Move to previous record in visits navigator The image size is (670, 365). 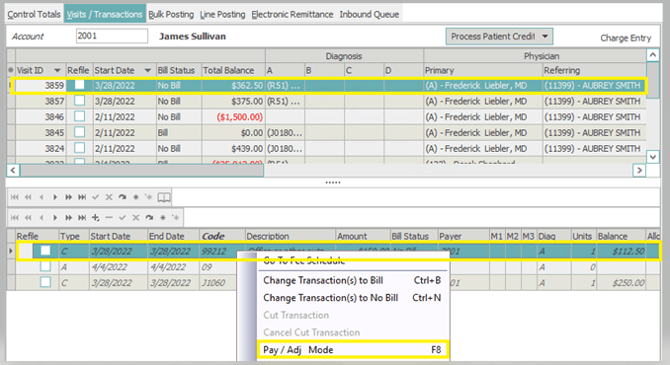41,197
